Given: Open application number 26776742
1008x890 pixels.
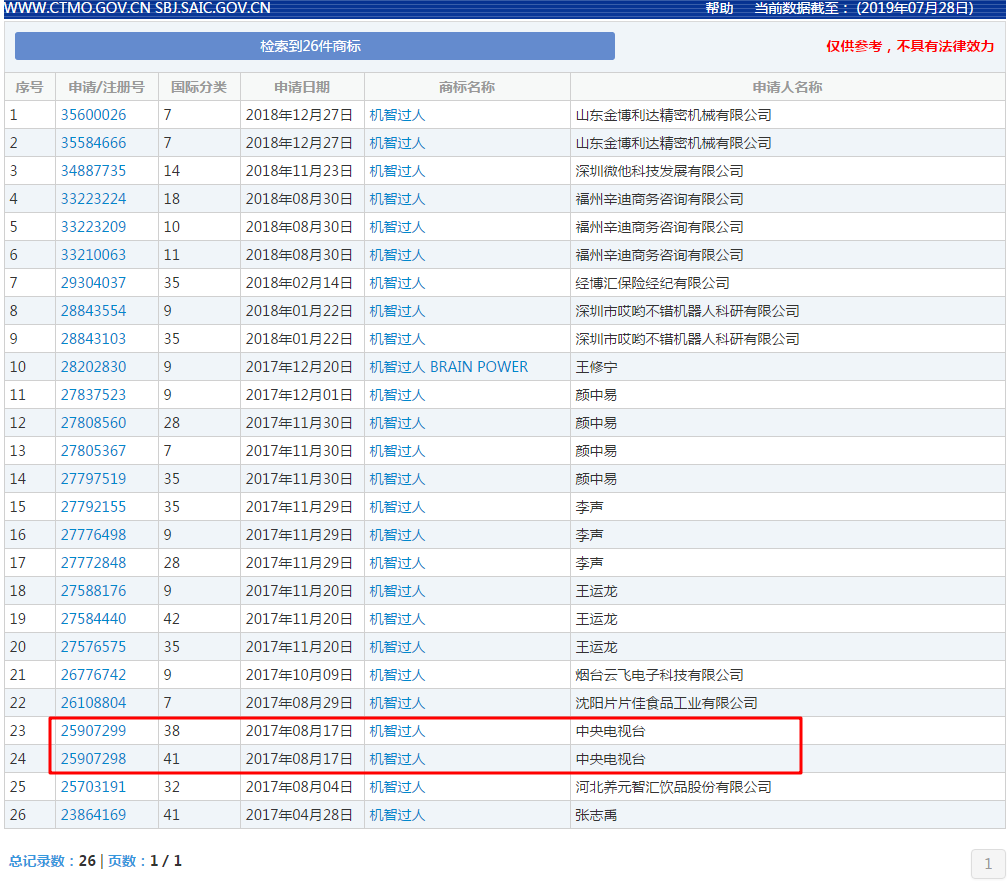Looking at the screenshot, I should pyautogui.click(x=93, y=675).
